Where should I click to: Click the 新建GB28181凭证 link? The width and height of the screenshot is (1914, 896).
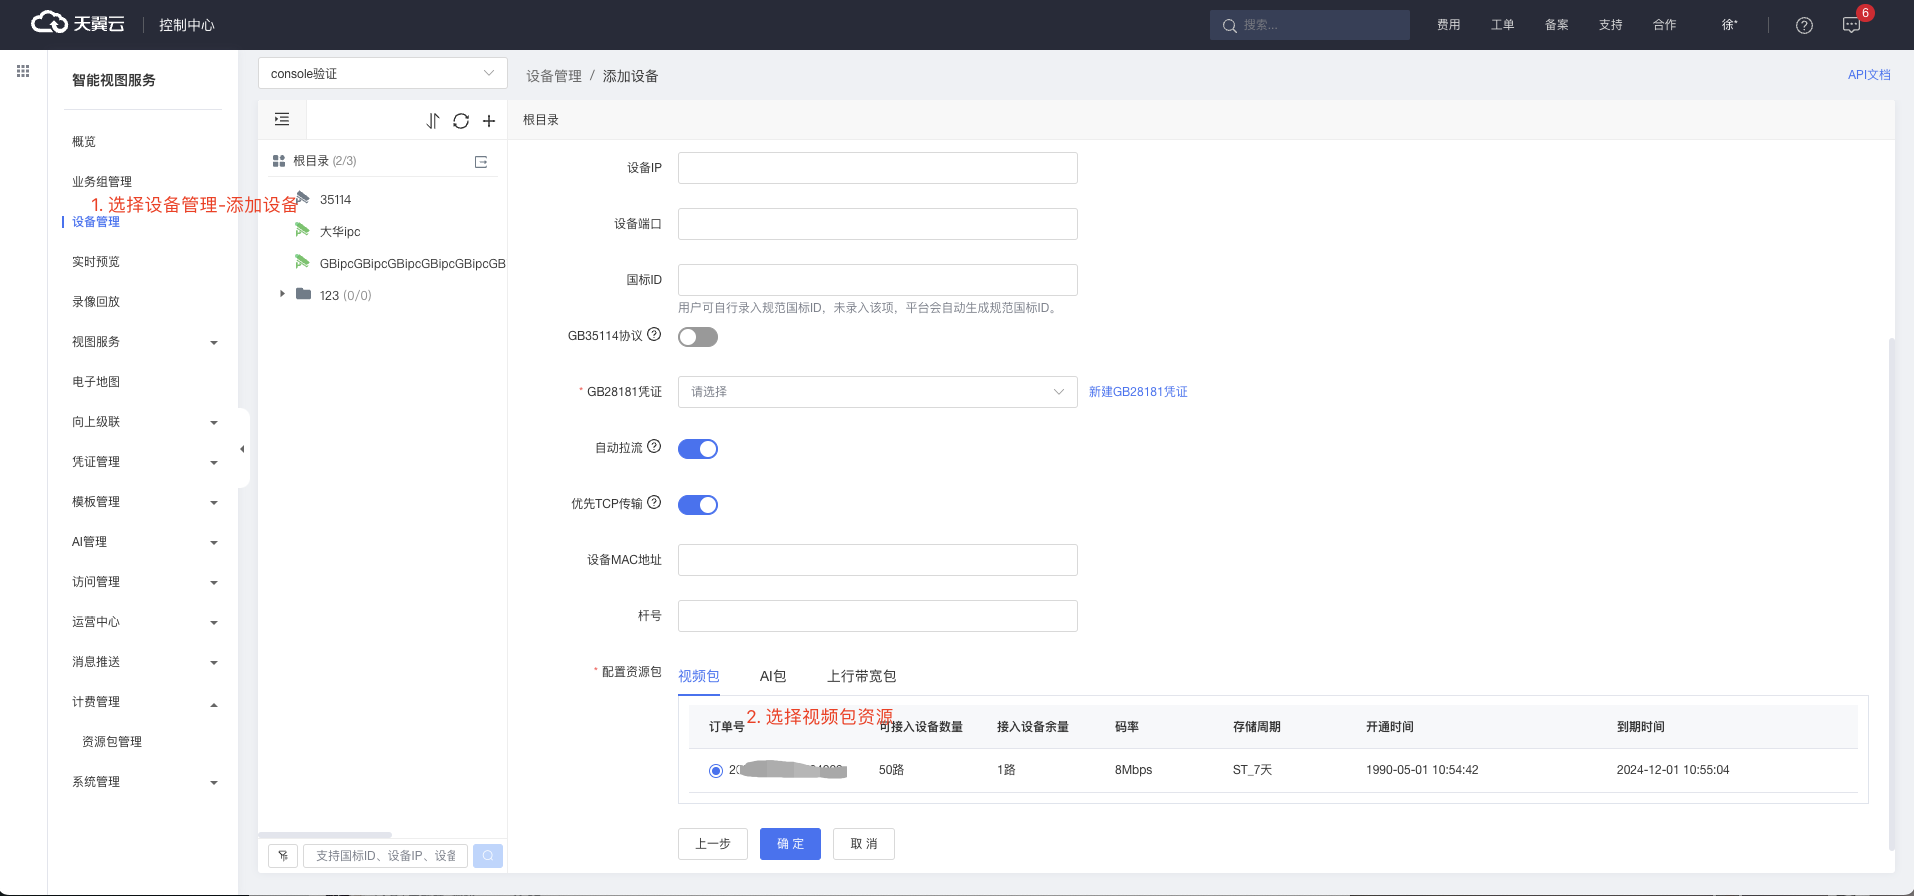[x=1138, y=392]
